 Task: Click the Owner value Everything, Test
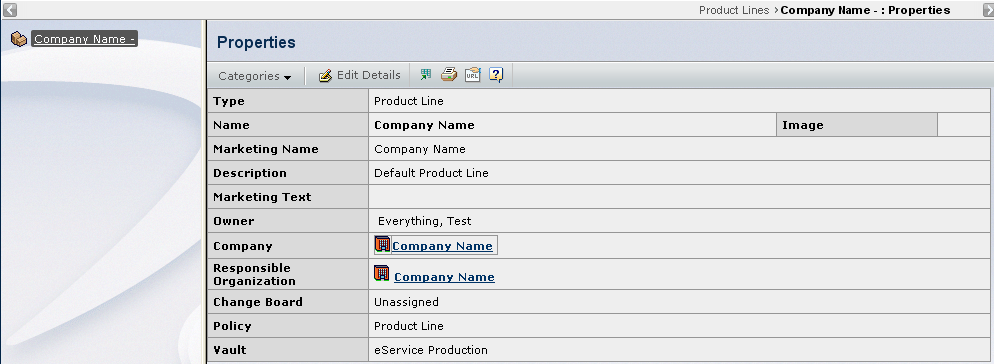click(x=425, y=221)
